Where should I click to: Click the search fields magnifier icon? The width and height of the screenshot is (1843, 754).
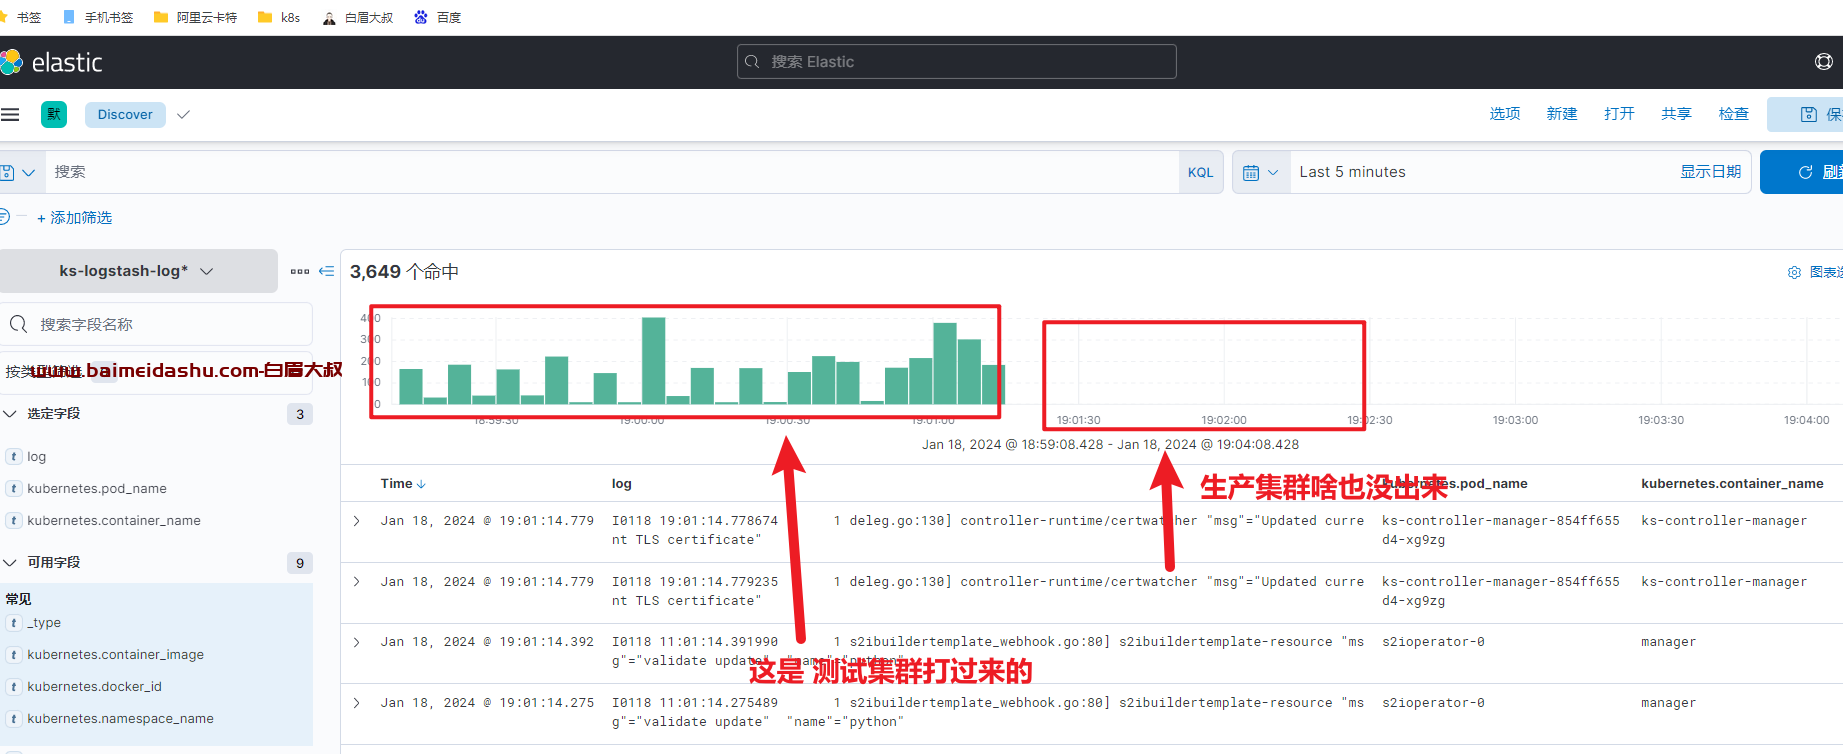18,324
